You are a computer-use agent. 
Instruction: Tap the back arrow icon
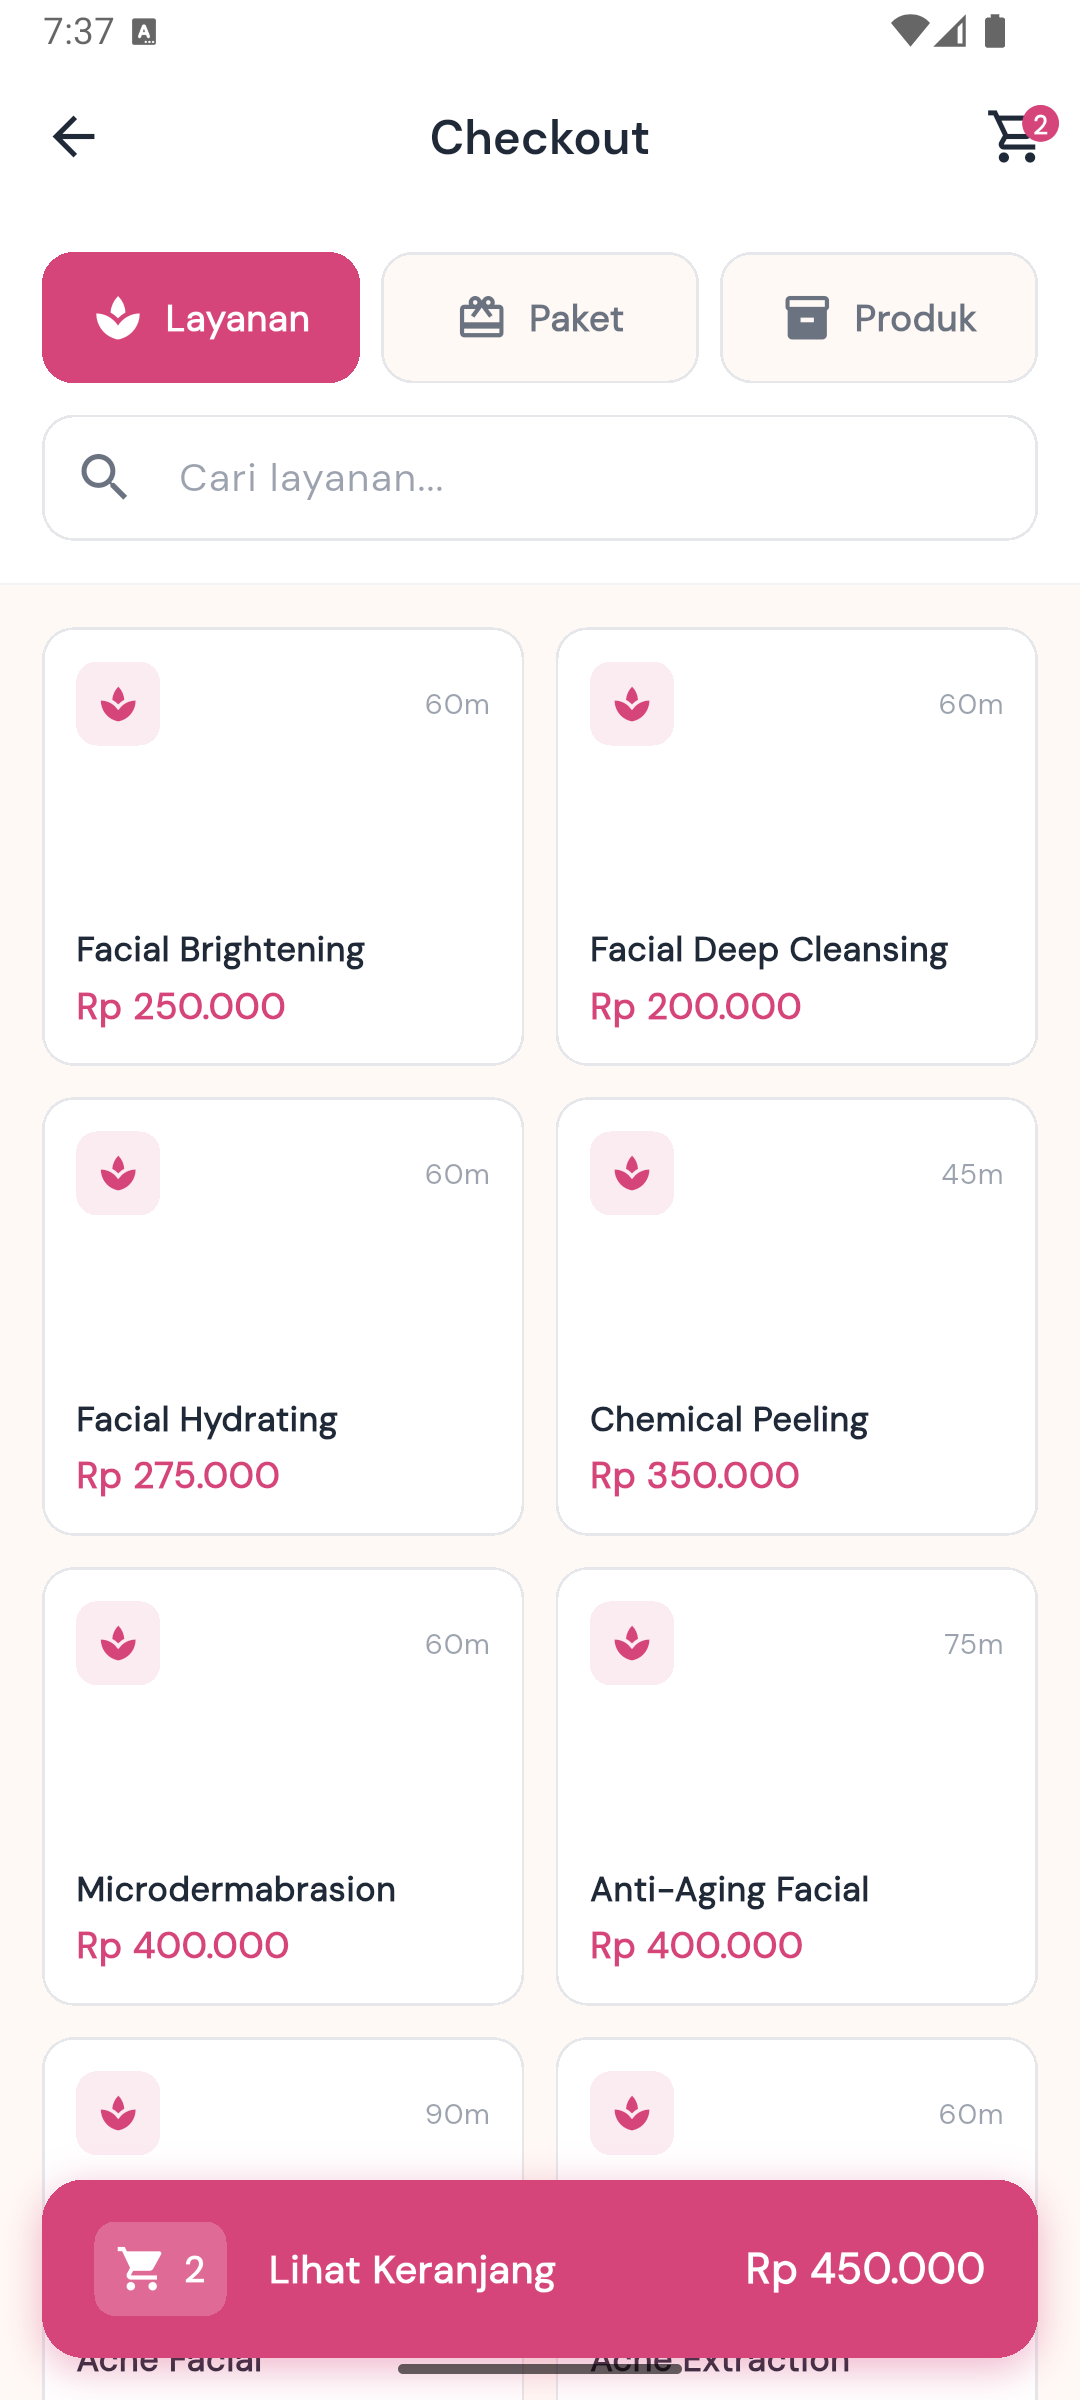[73, 137]
